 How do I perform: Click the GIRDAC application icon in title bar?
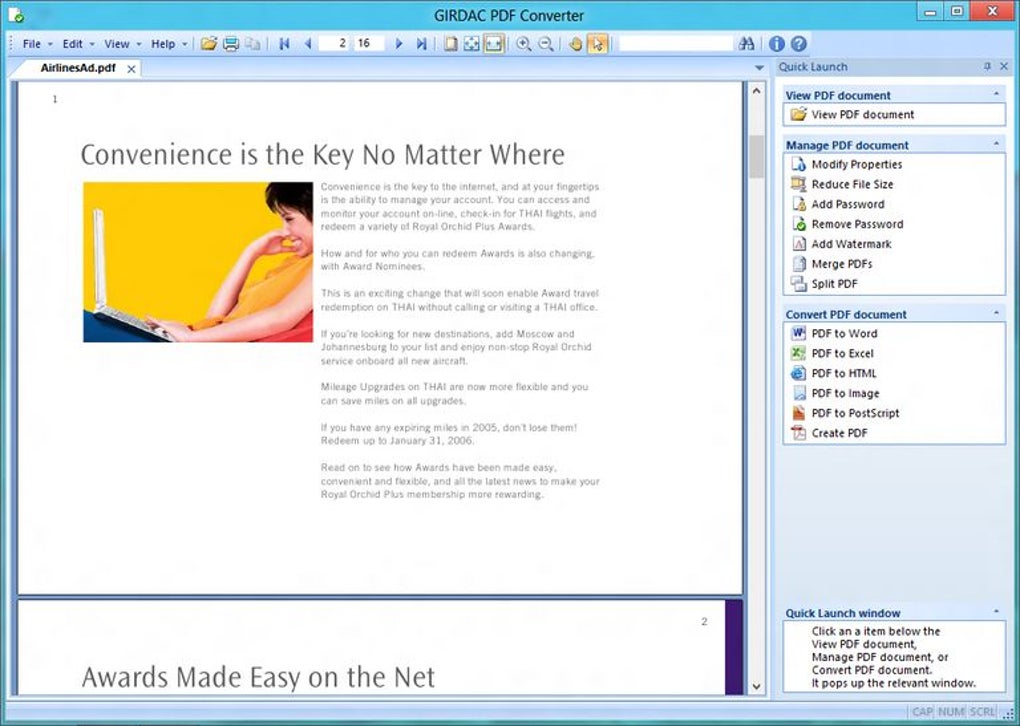[15, 14]
